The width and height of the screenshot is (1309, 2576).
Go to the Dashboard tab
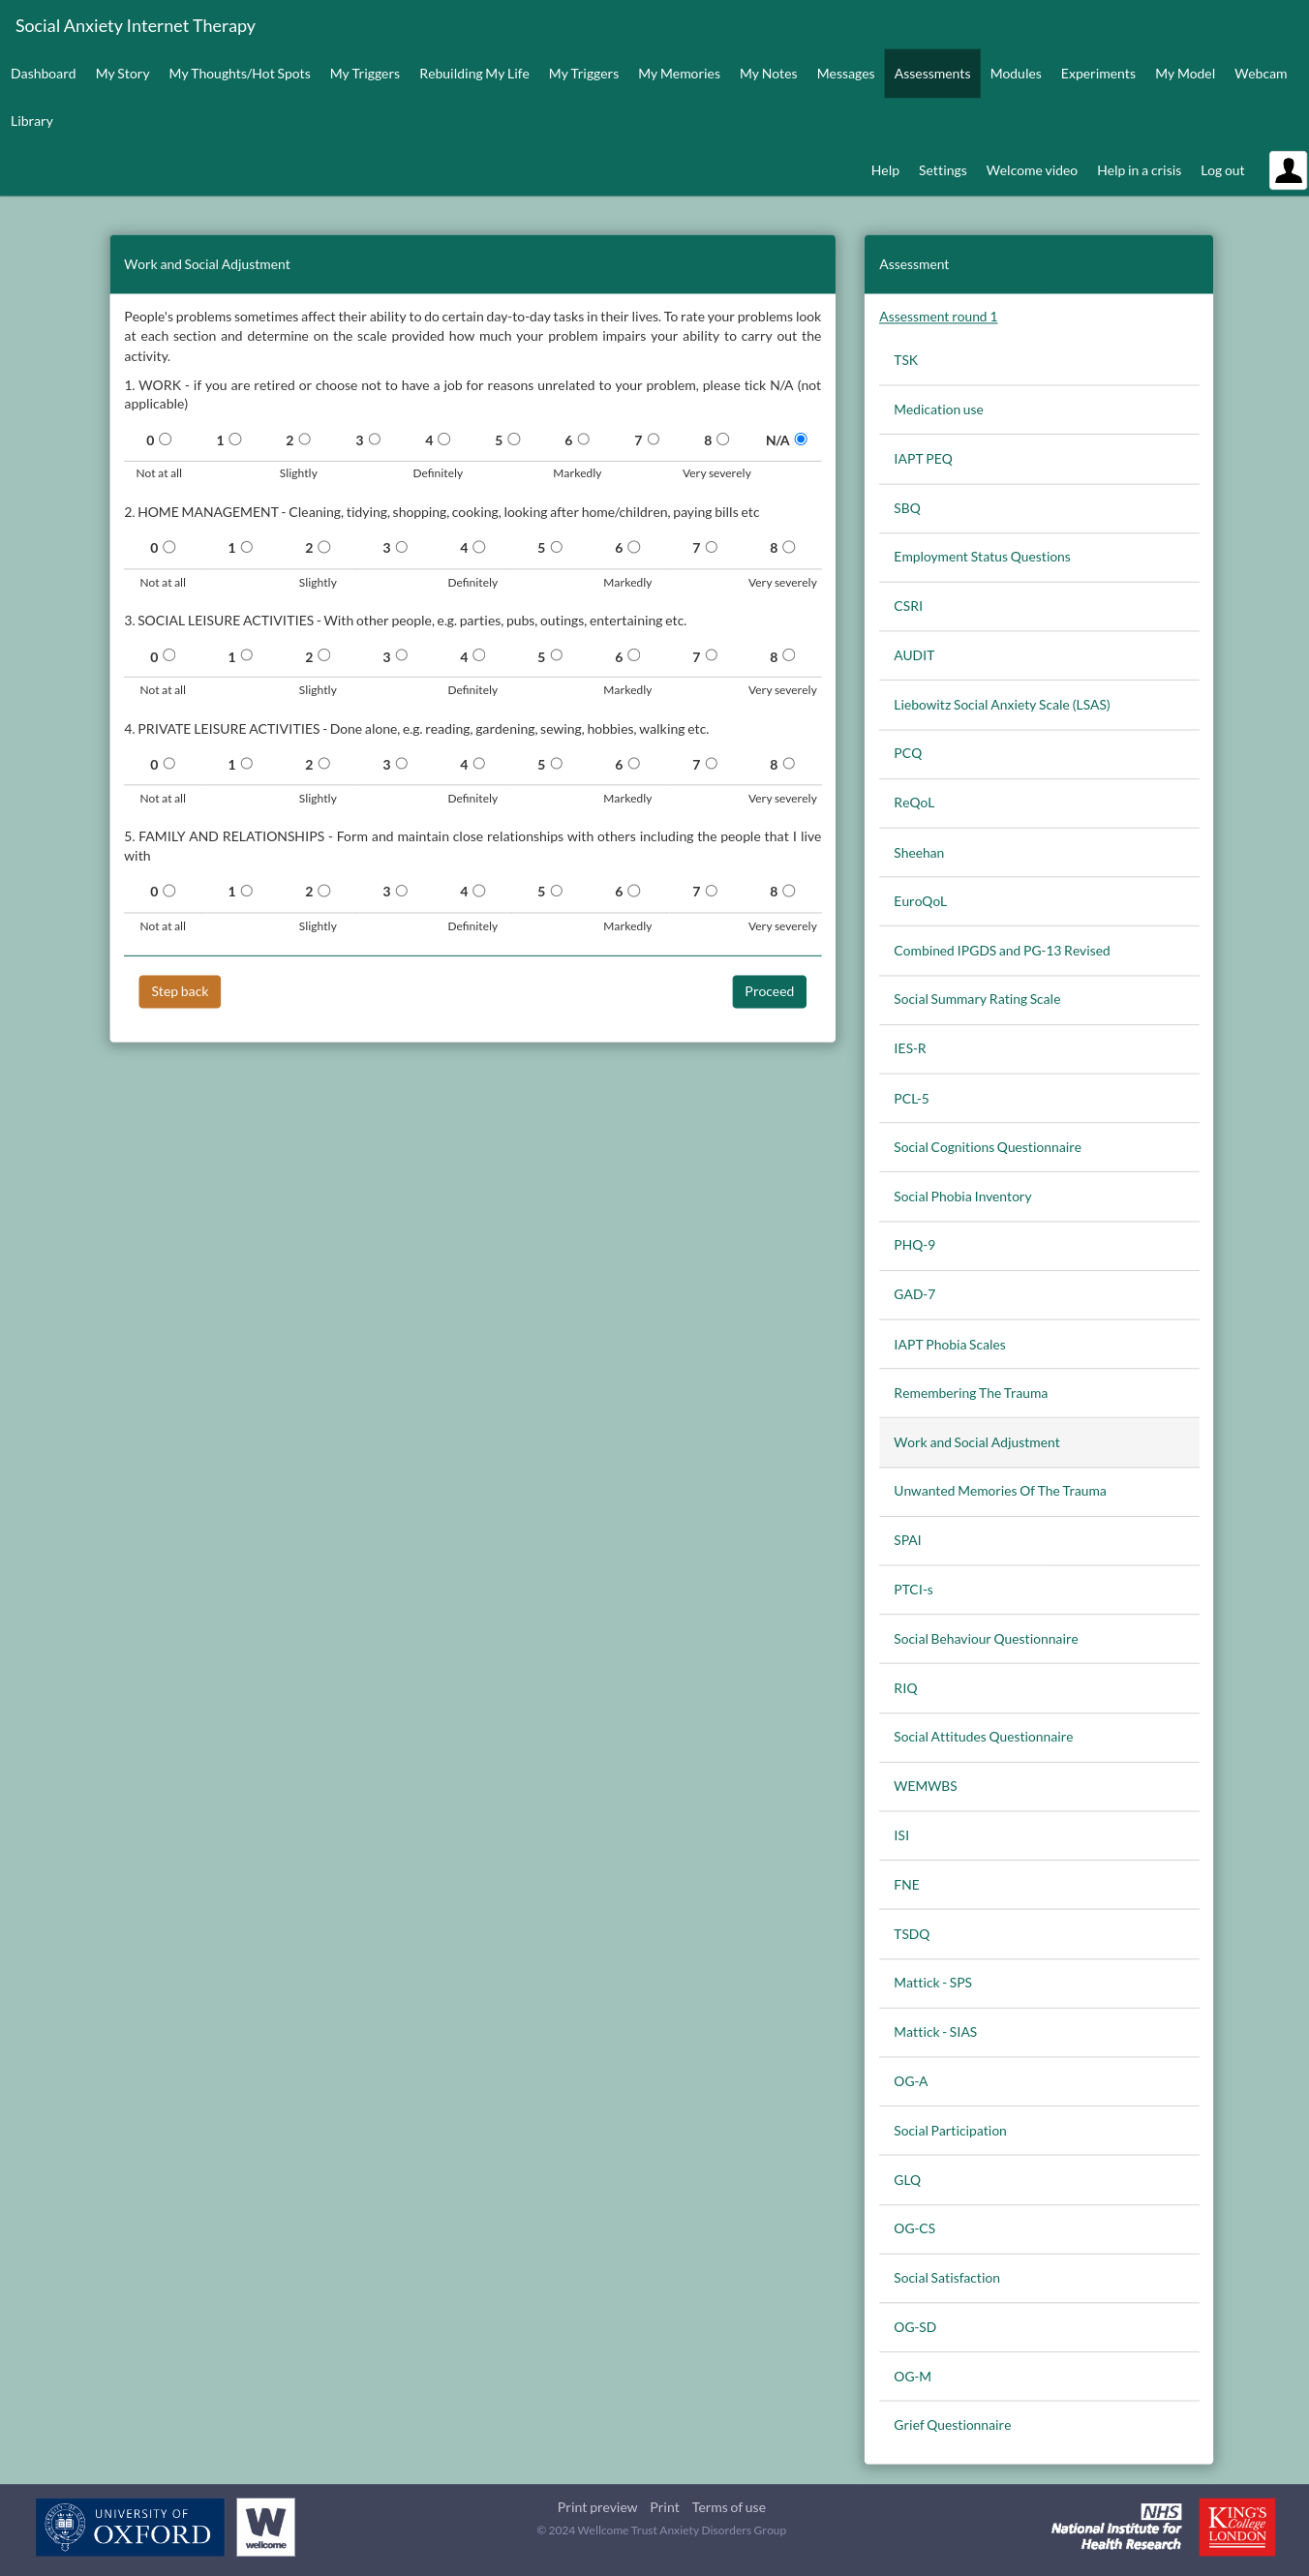(43, 74)
